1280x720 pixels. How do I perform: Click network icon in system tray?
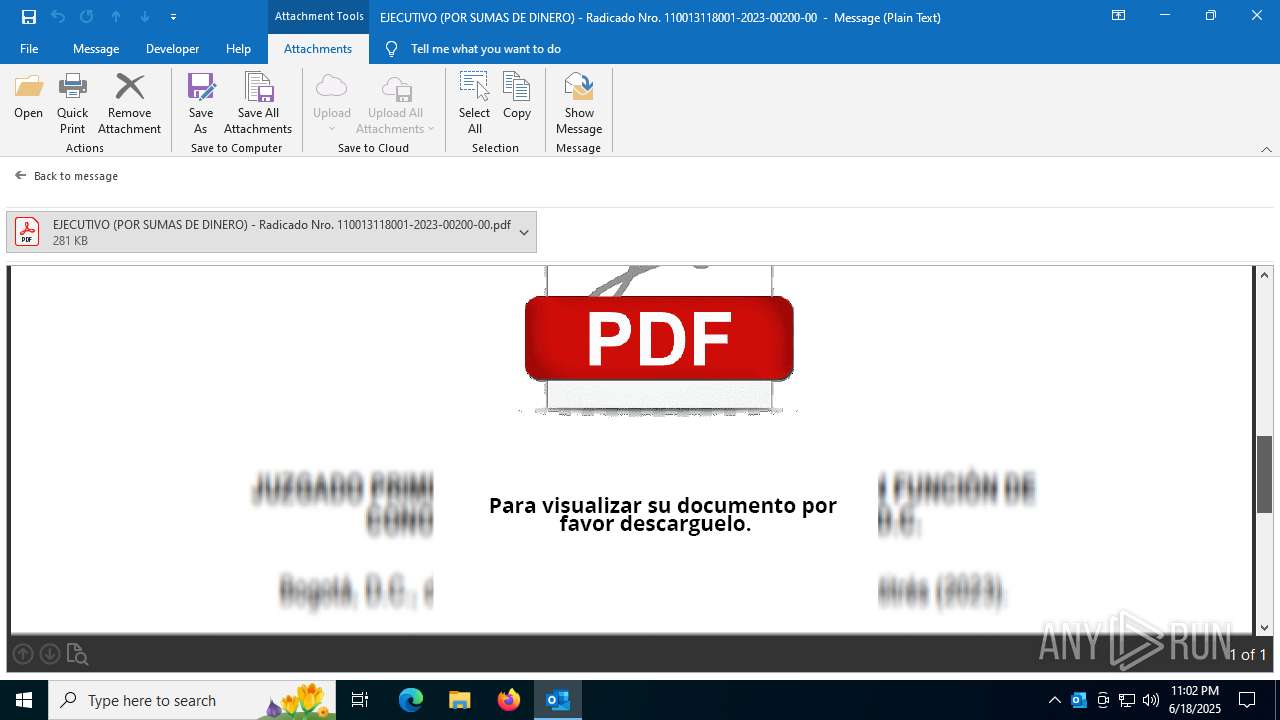tap(1127, 700)
